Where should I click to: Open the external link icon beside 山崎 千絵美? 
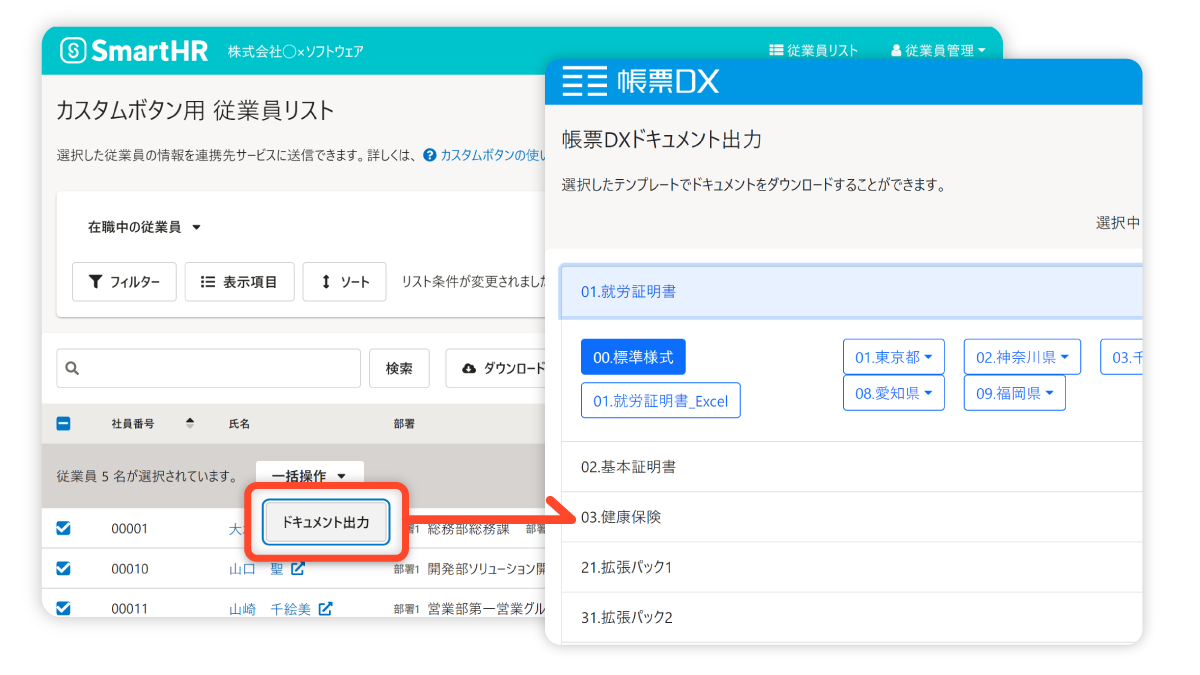click(325, 608)
